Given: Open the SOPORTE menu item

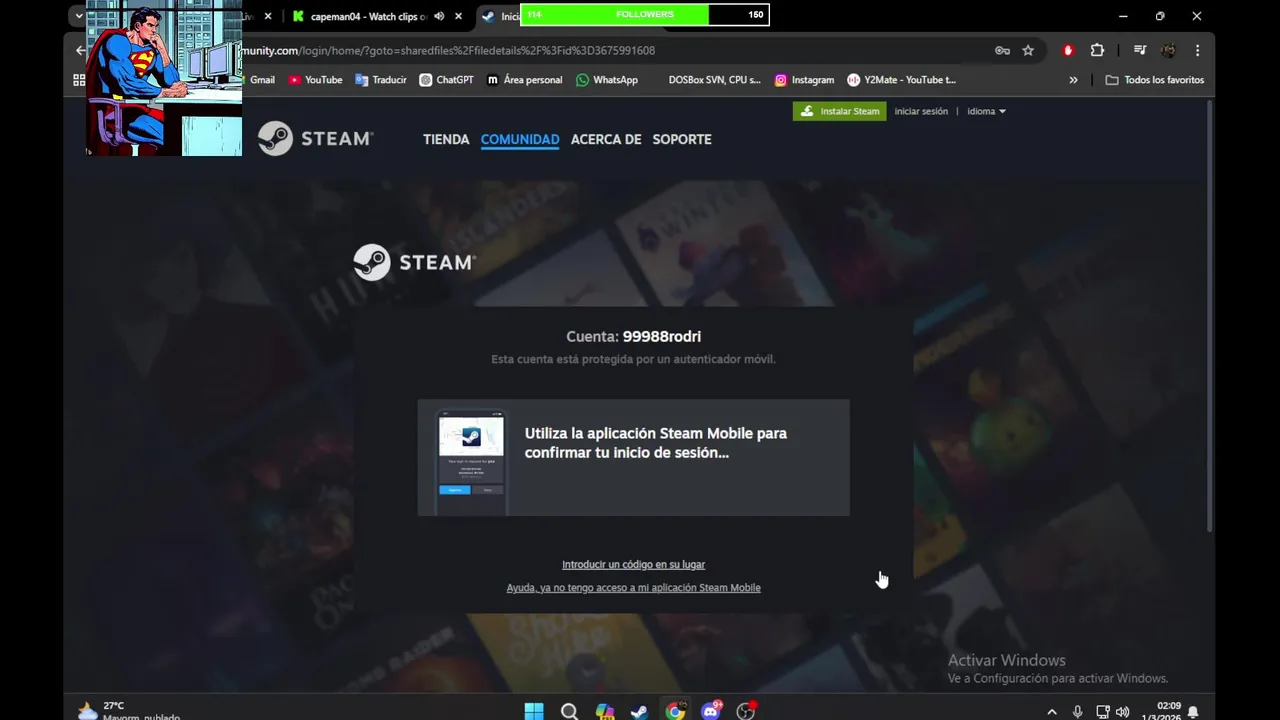Looking at the screenshot, I should [682, 139].
